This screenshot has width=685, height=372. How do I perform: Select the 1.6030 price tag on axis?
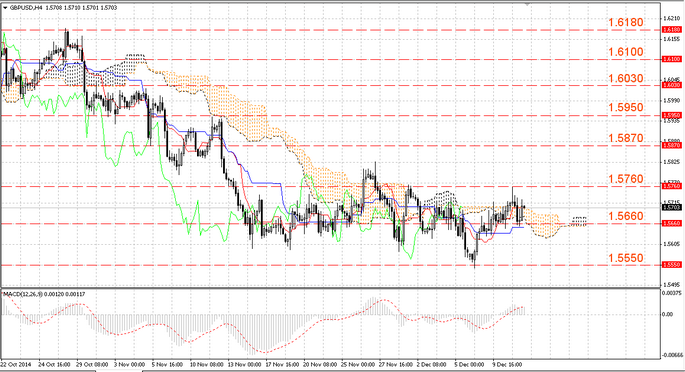coord(672,85)
